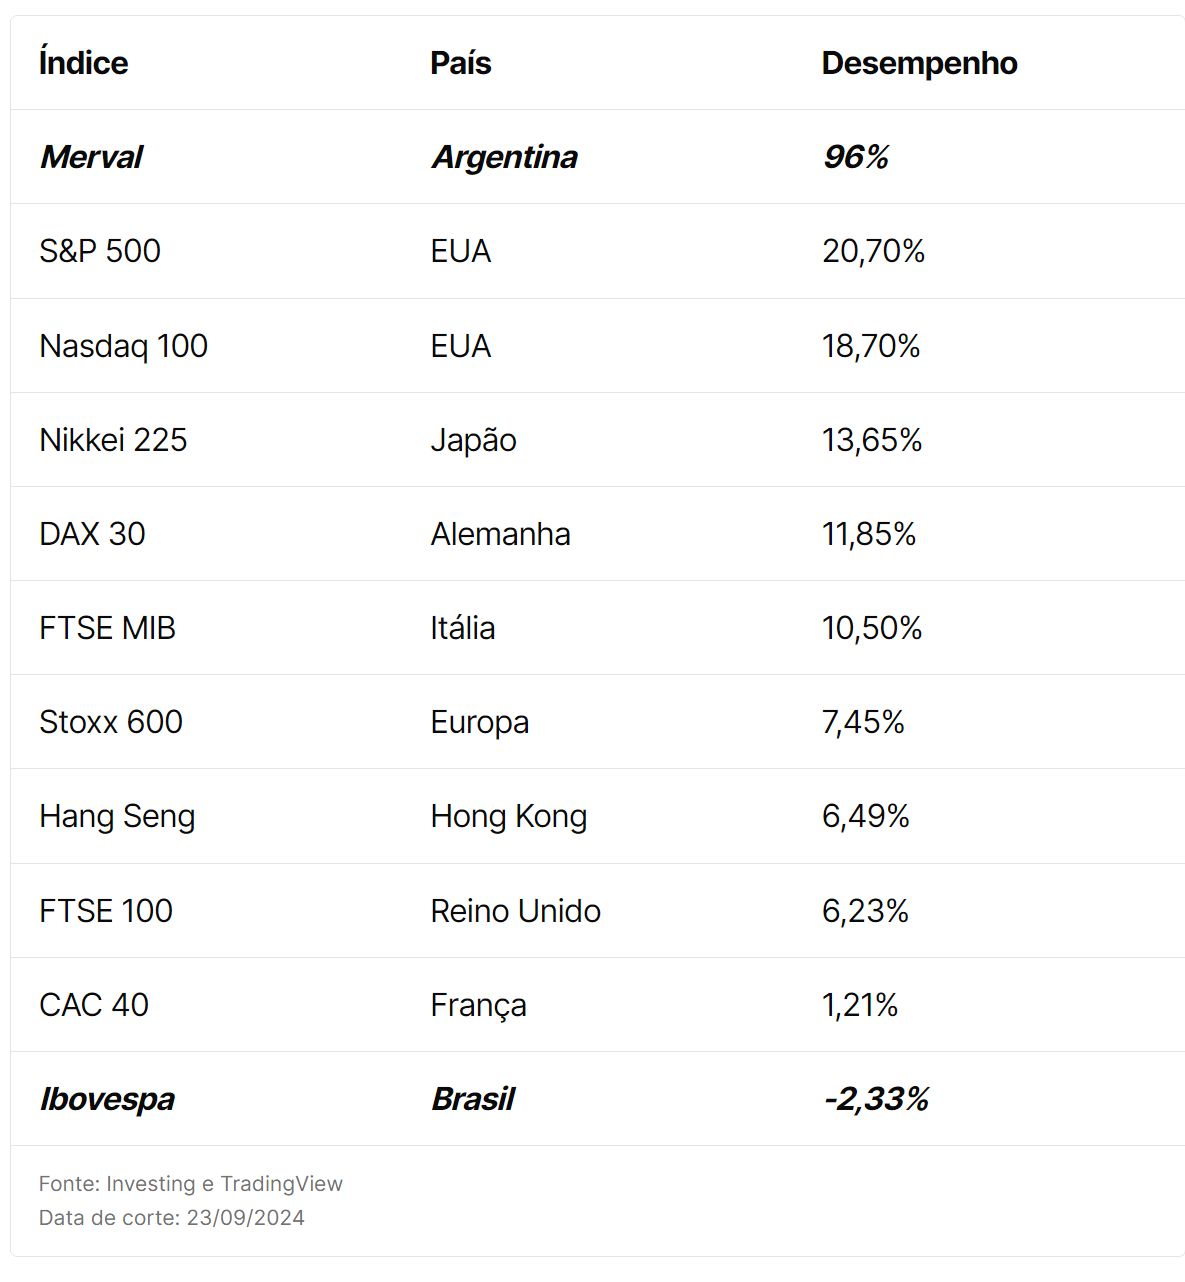The height and width of the screenshot is (1282, 1185).
Task: Click the 96% performance value
Action: (x=856, y=157)
